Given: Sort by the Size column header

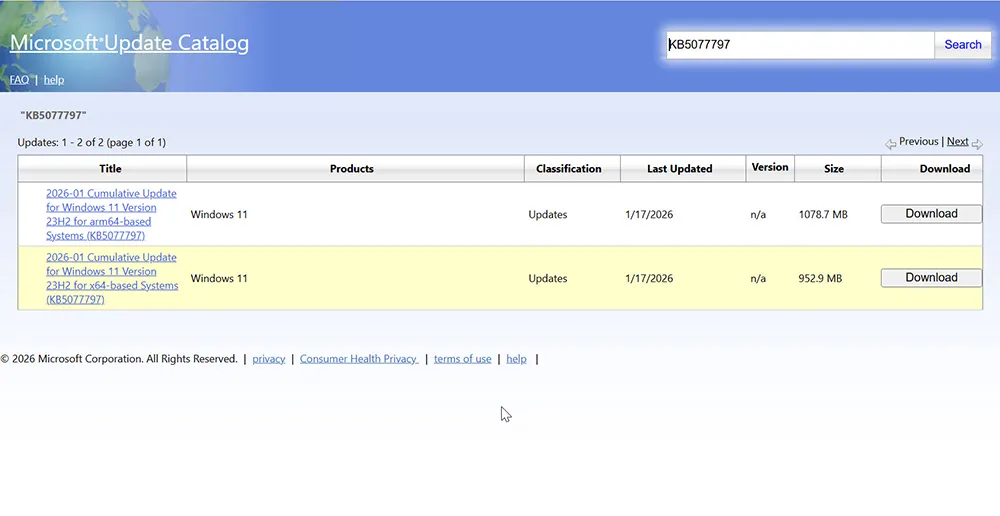Looking at the screenshot, I should (x=834, y=168).
